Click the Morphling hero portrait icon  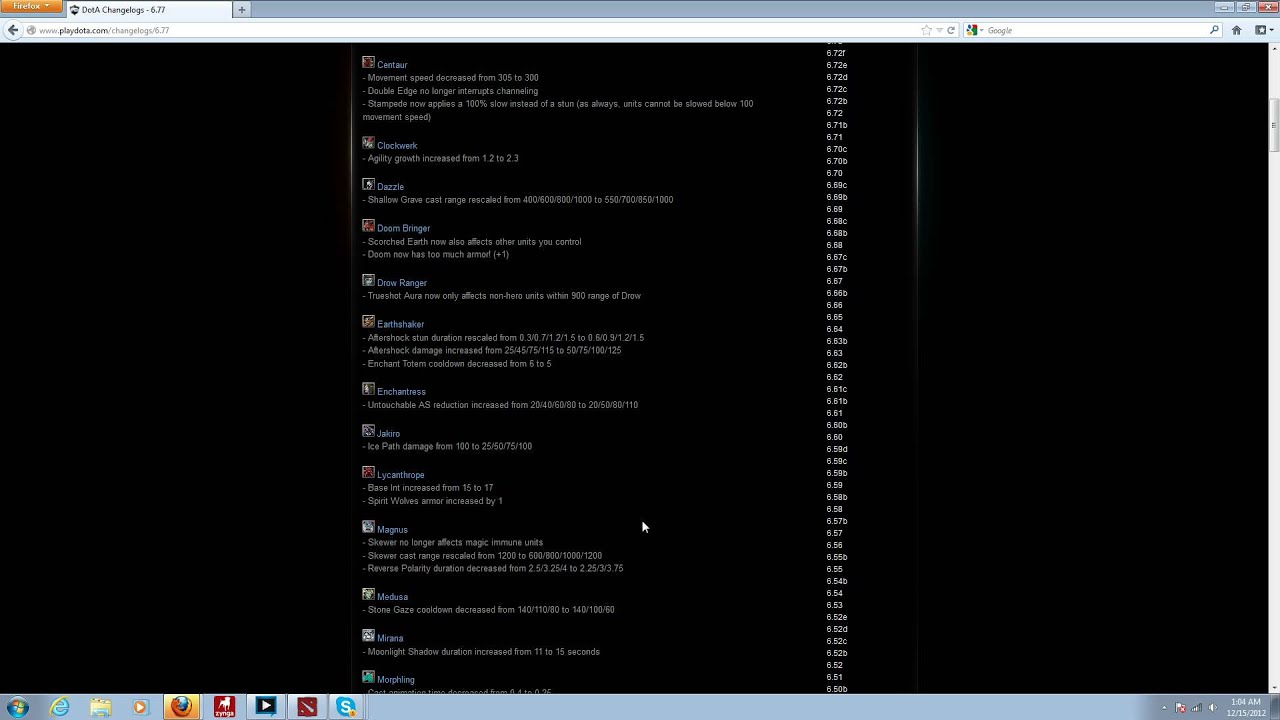coord(368,678)
